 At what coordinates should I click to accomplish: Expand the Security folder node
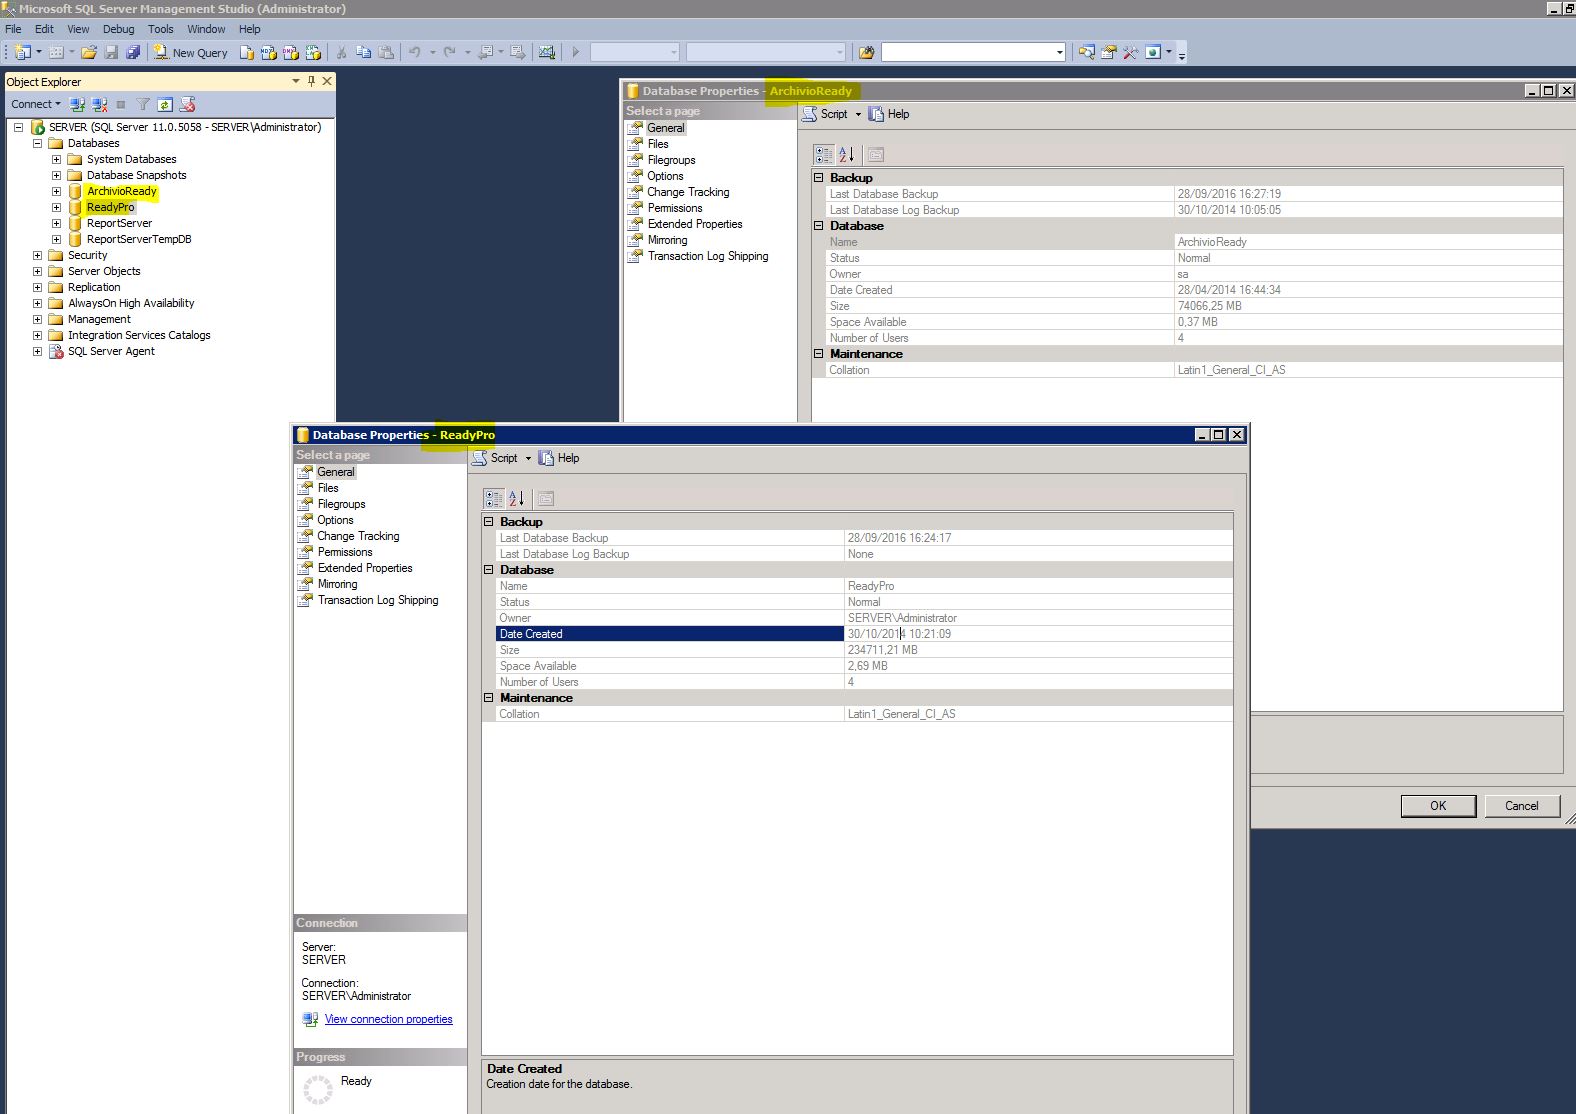[x=37, y=255]
